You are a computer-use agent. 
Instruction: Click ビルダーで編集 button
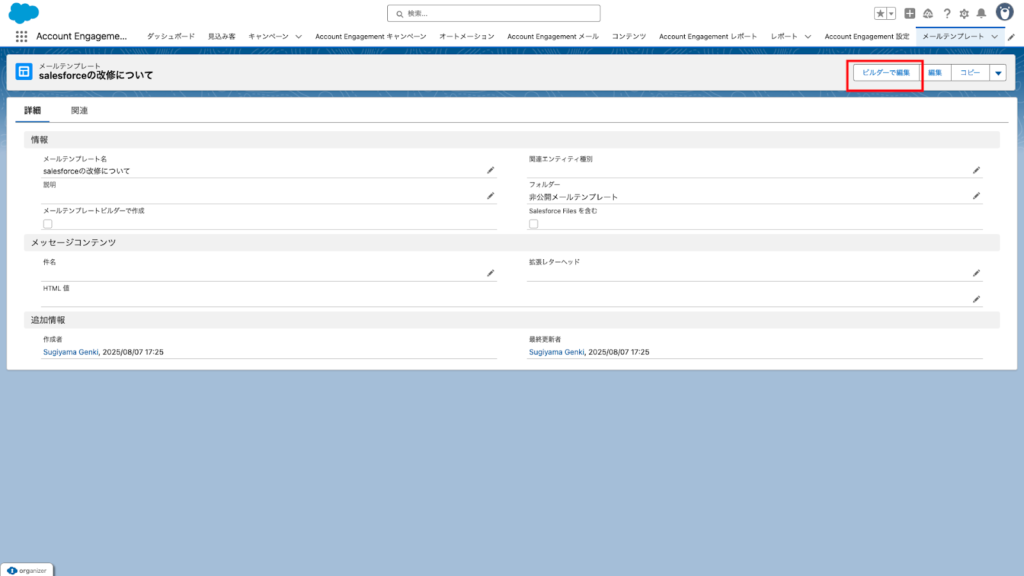coord(886,73)
